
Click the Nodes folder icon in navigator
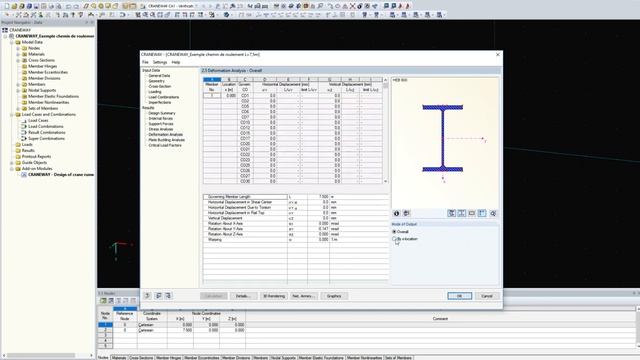24,48
